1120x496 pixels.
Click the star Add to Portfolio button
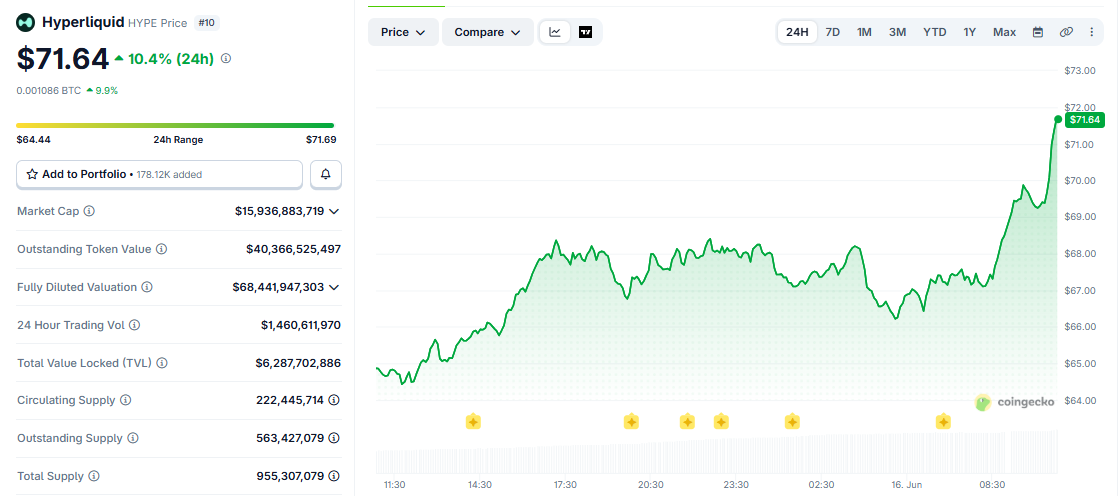[x=159, y=174]
